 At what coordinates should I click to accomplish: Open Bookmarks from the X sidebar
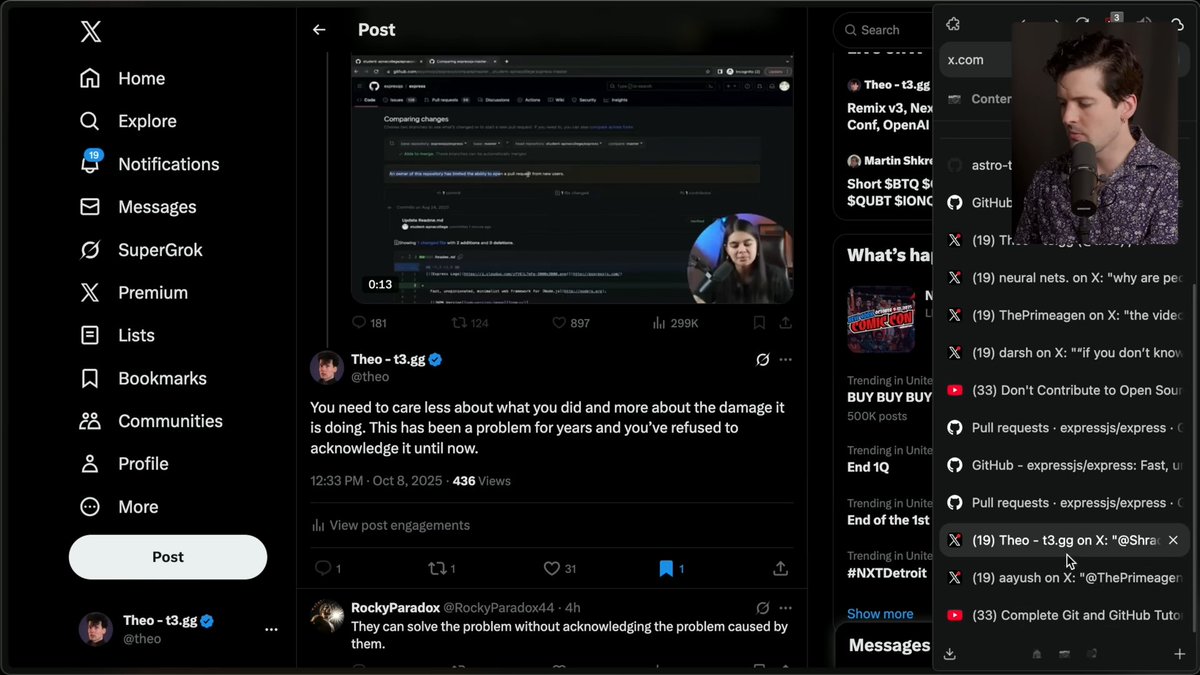(162, 378)
